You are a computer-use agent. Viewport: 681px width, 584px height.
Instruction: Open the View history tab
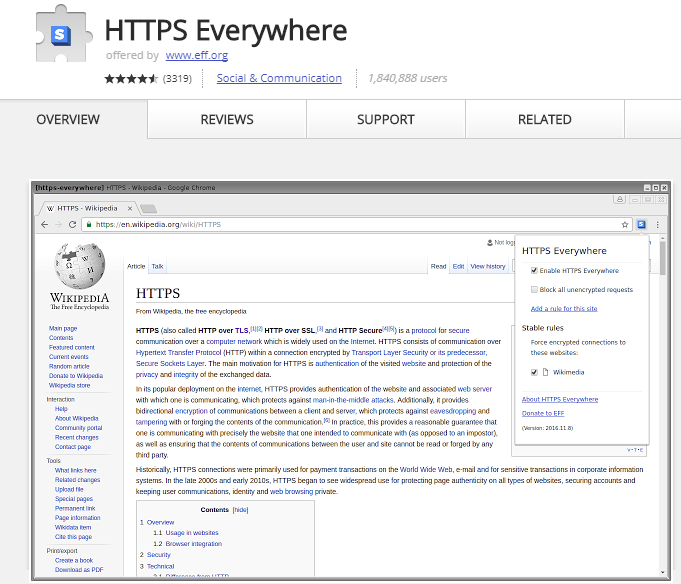click(x=488, y=266)
